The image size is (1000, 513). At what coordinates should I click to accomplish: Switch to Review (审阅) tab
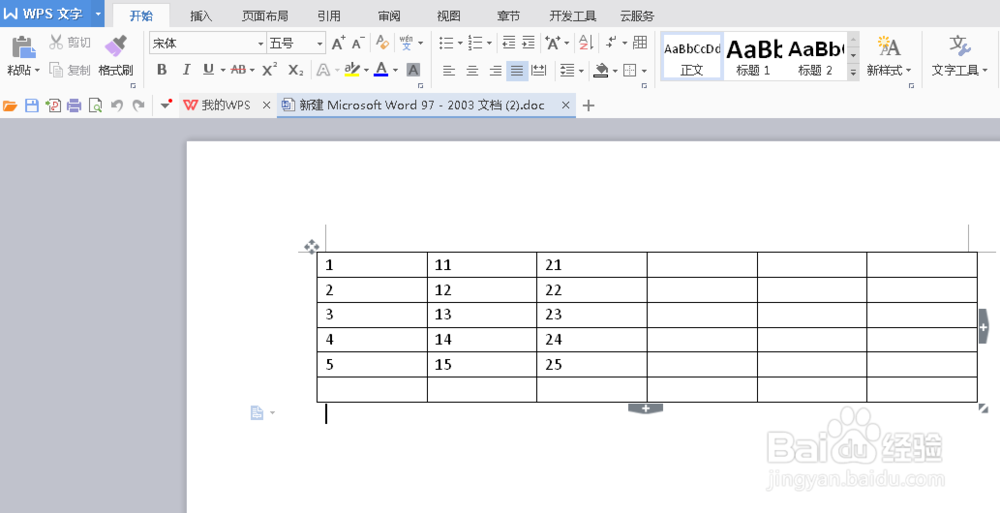pos(389,15)
